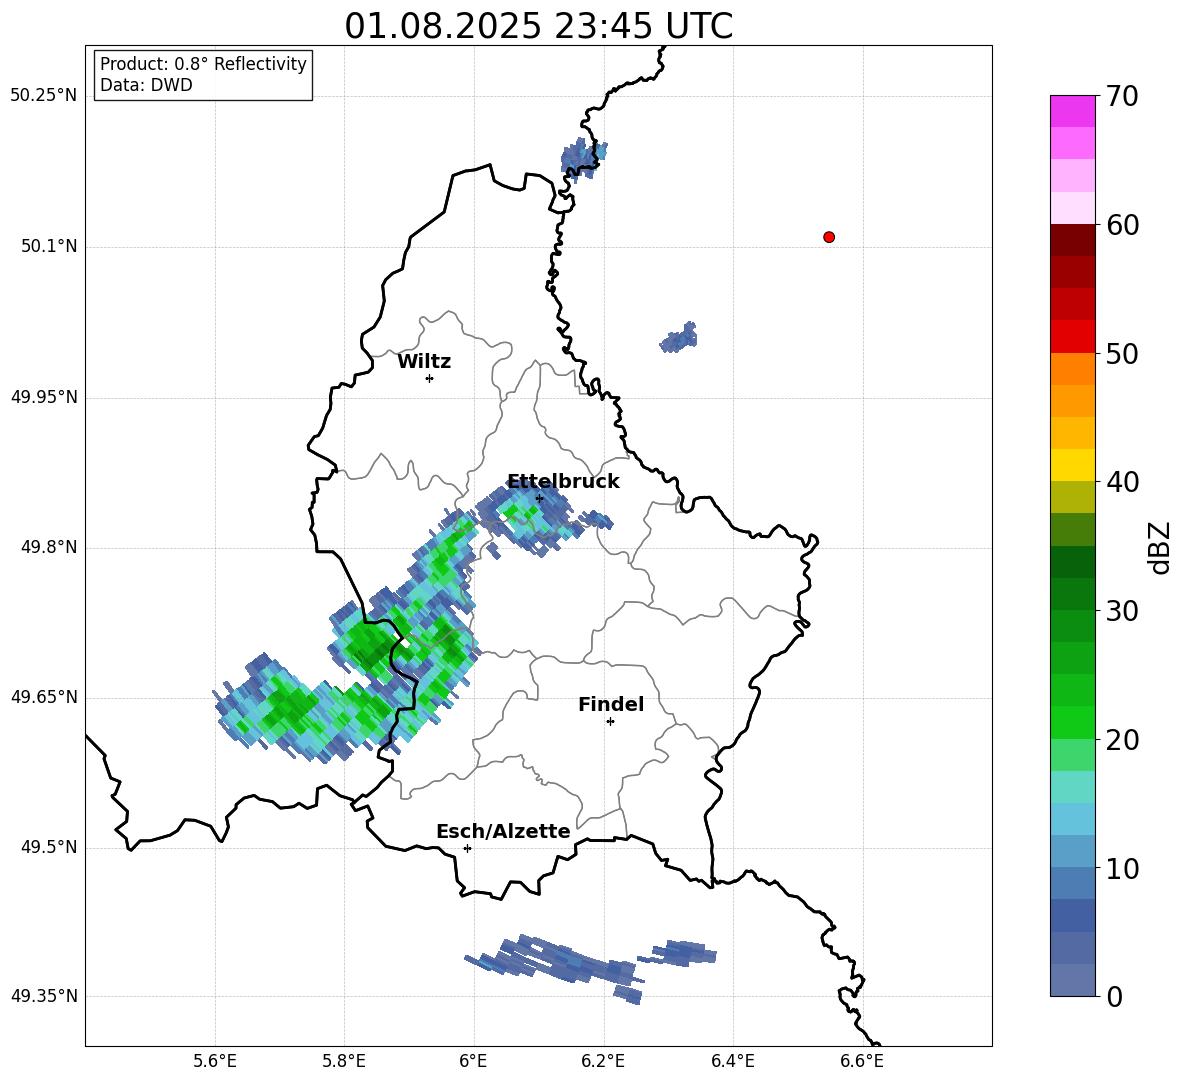Click the colorbar tick label 60
The width and height of the screenshot is (1184, 1081).
click(1122, 225)
